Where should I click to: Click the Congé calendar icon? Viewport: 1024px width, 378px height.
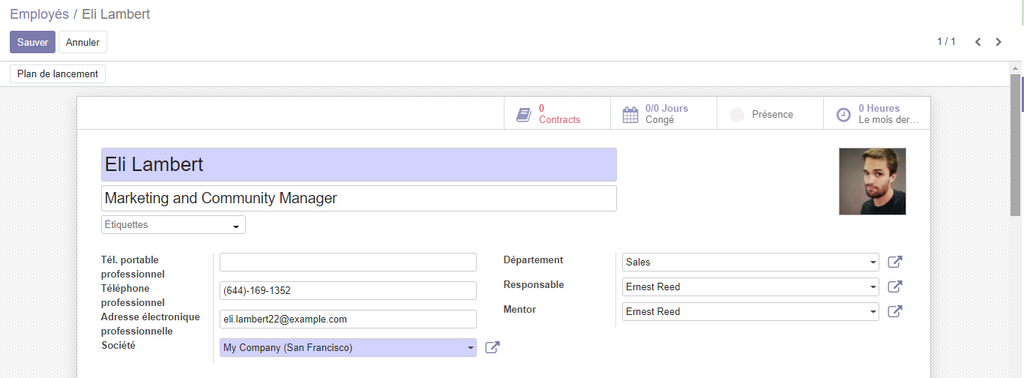[630, 115]
